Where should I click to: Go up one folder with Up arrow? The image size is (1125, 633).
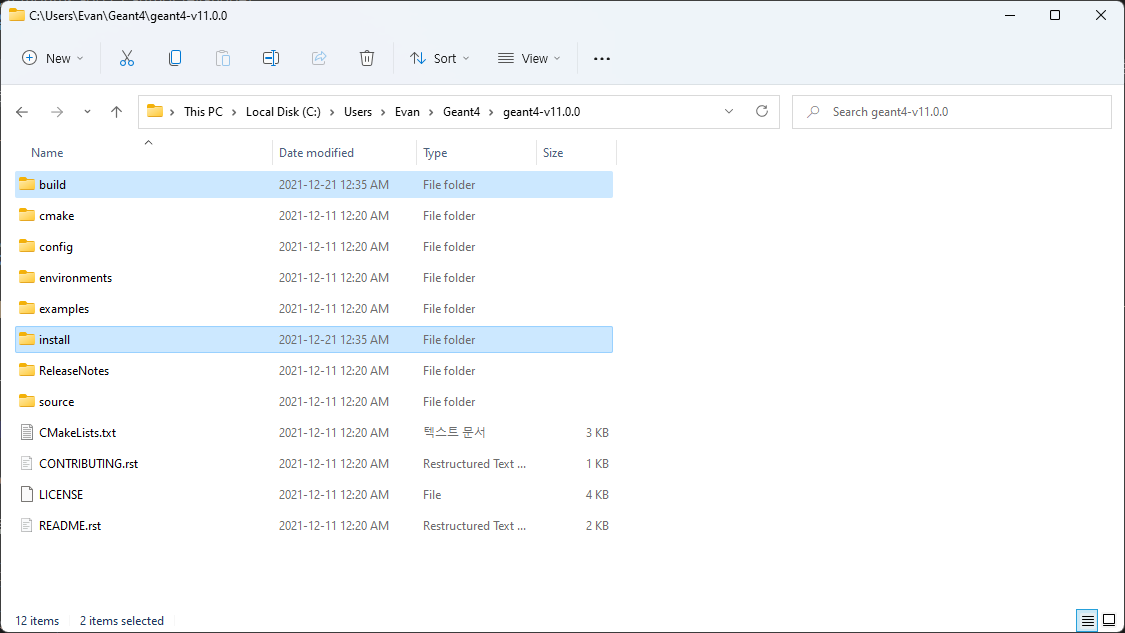click(116, 112)
